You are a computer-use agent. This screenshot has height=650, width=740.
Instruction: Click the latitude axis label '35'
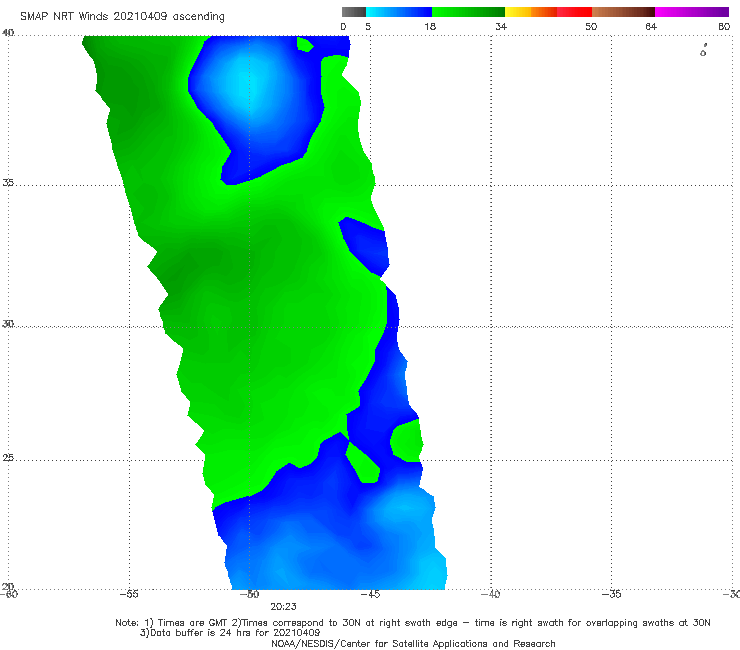click(8, 182)
